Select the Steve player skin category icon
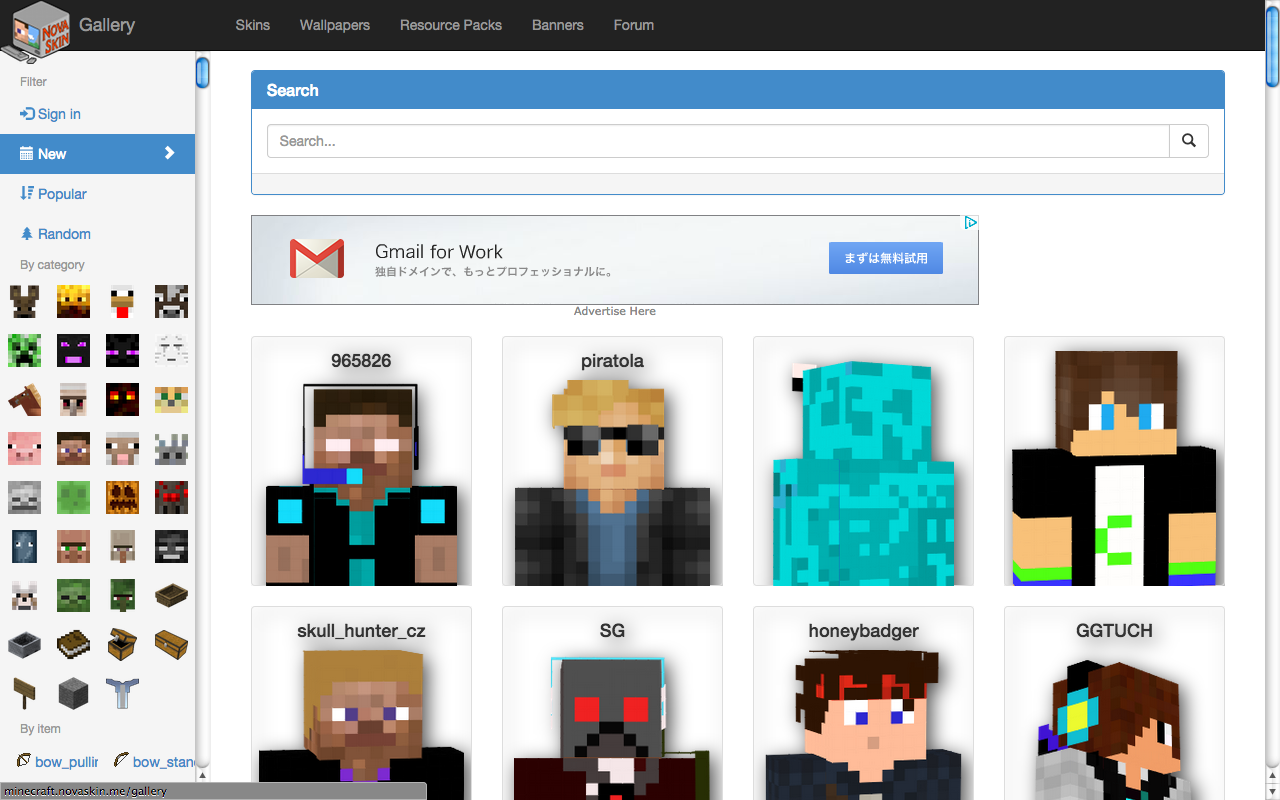The height and width of the screenshot is (800, 1280). [73, 448]
